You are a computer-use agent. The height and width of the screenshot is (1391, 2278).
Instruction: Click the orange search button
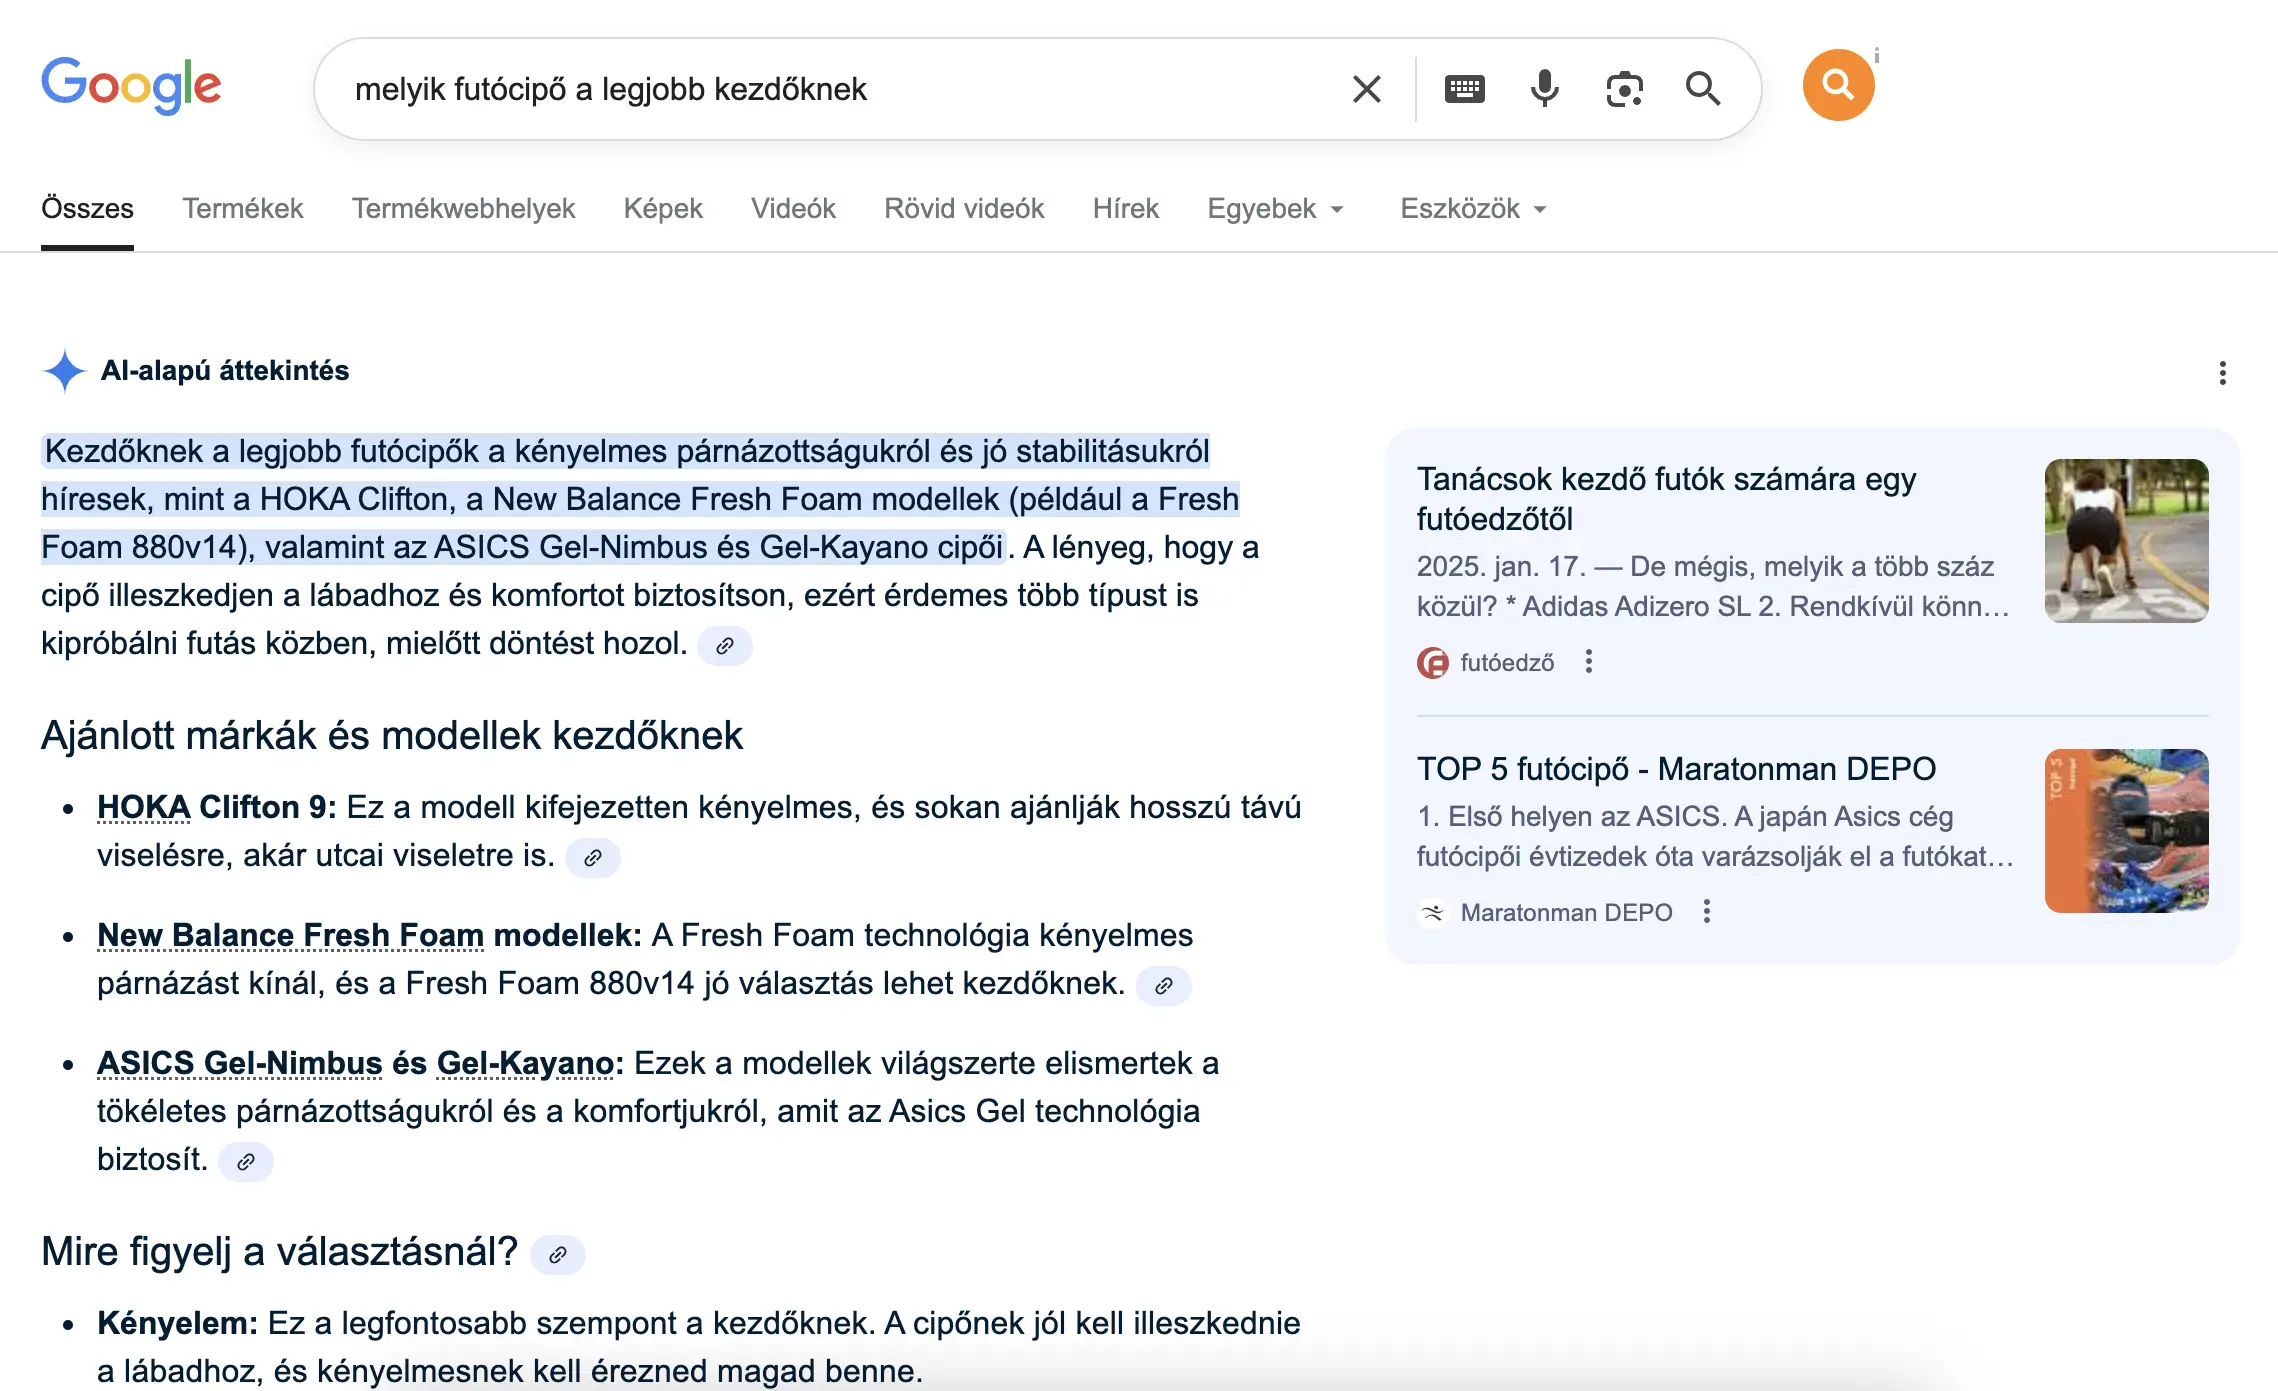(x=1838, y=85)
